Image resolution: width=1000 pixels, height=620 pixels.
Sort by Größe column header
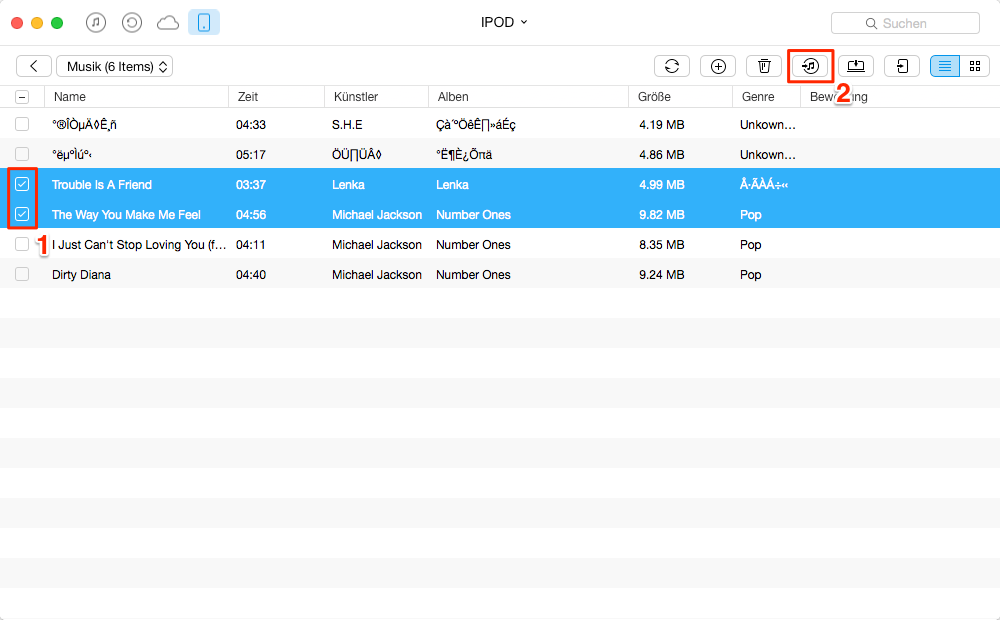tap(680, 97)
